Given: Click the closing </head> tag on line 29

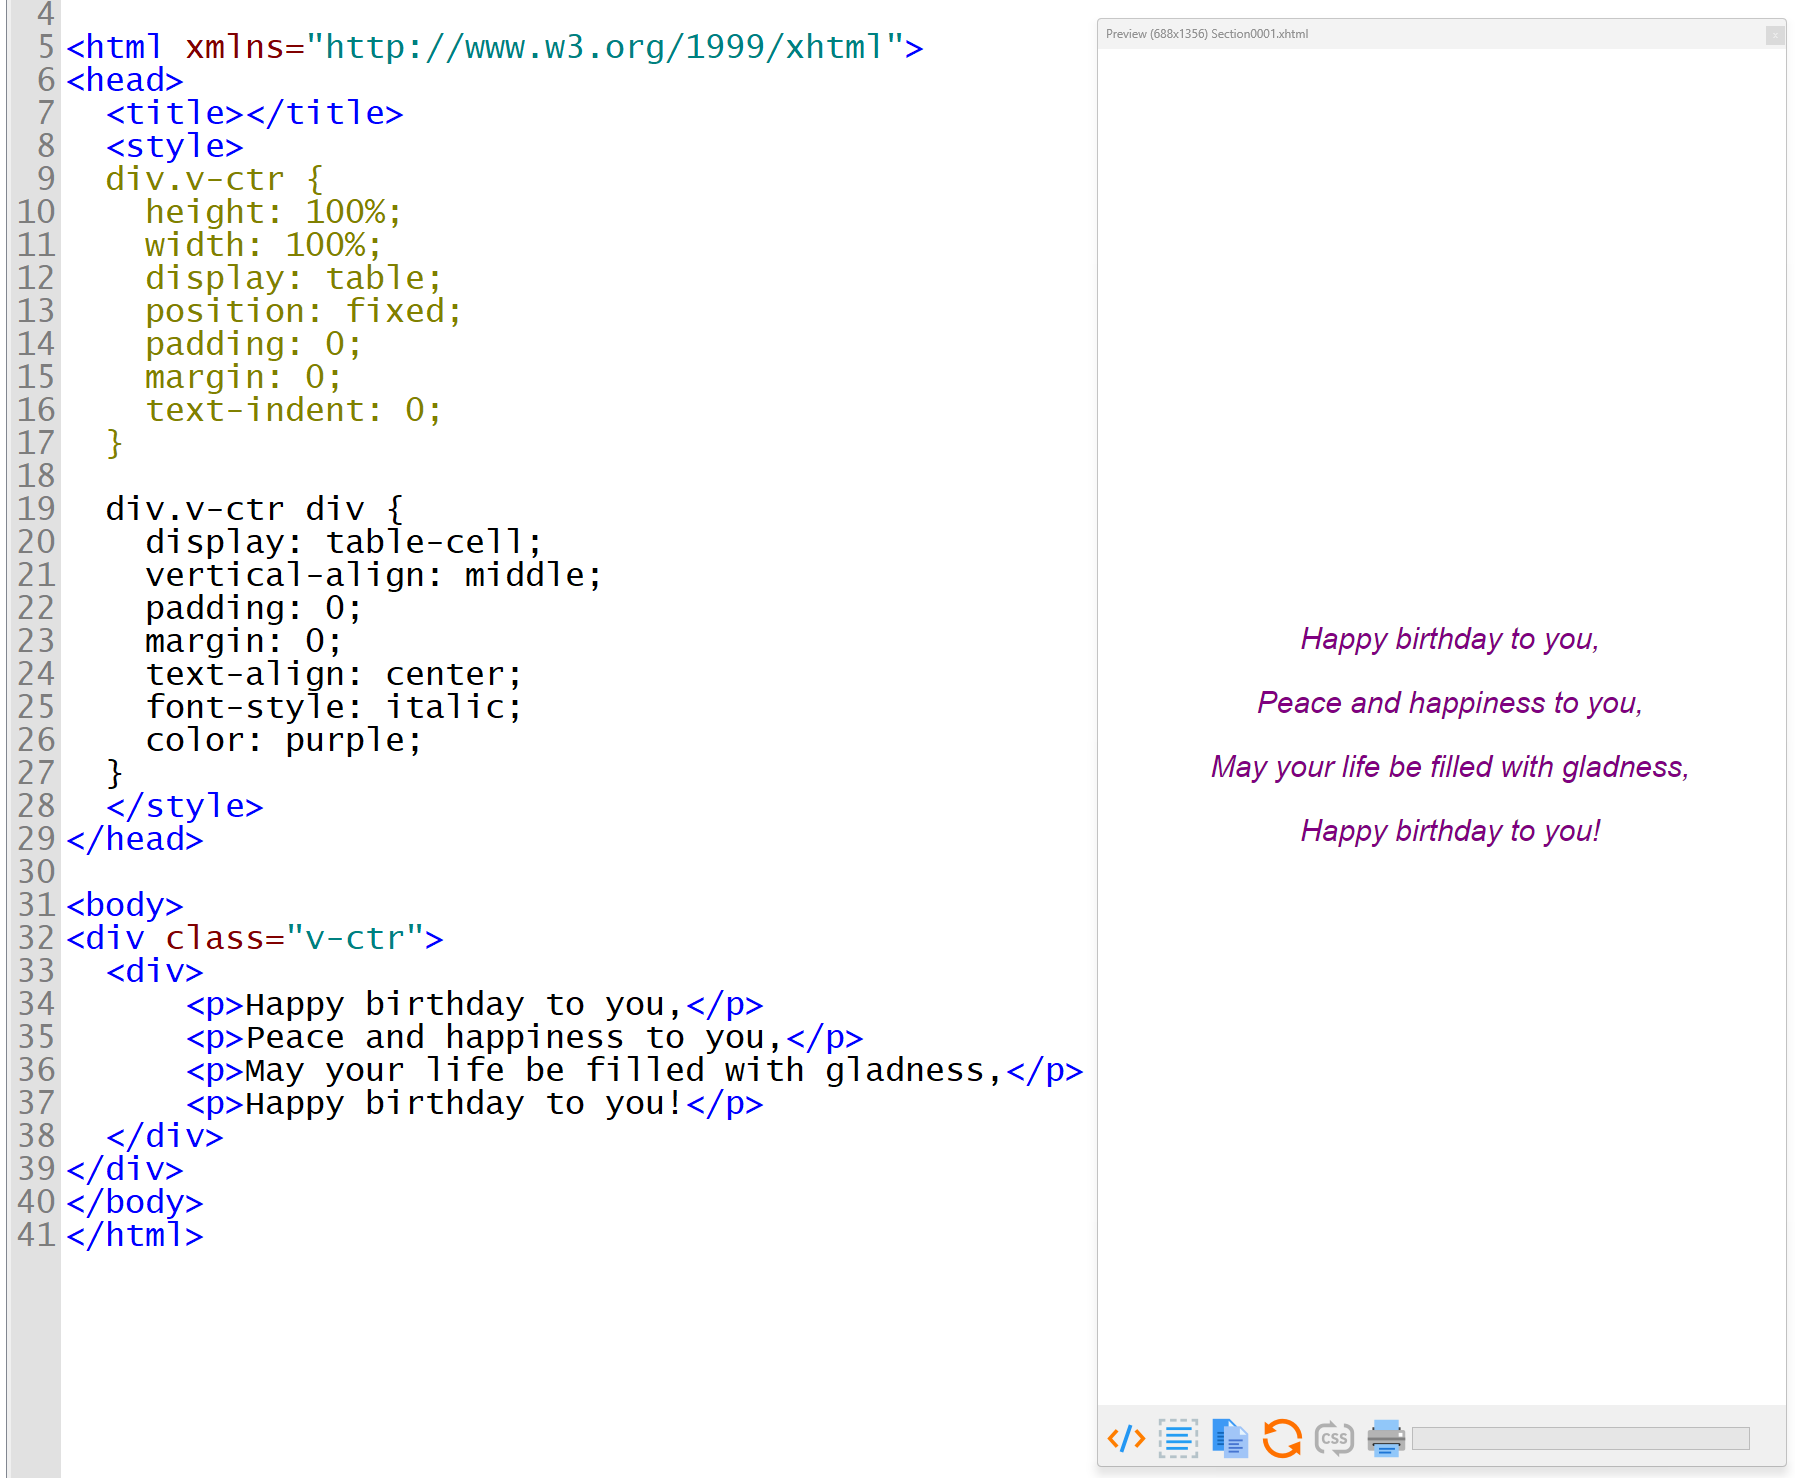Looking at the screenshot, I should pyautogui.click(x=135, y=839).
